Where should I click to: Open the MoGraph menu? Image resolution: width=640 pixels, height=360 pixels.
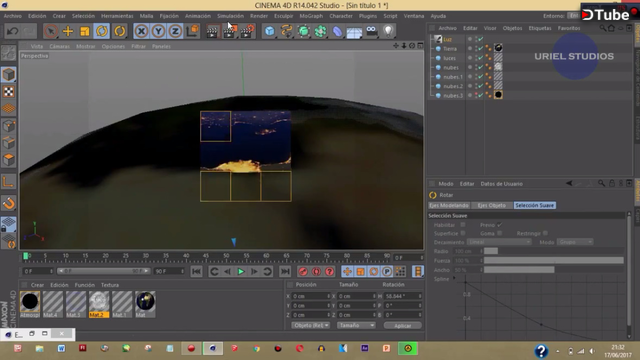(x=311, y=16)
